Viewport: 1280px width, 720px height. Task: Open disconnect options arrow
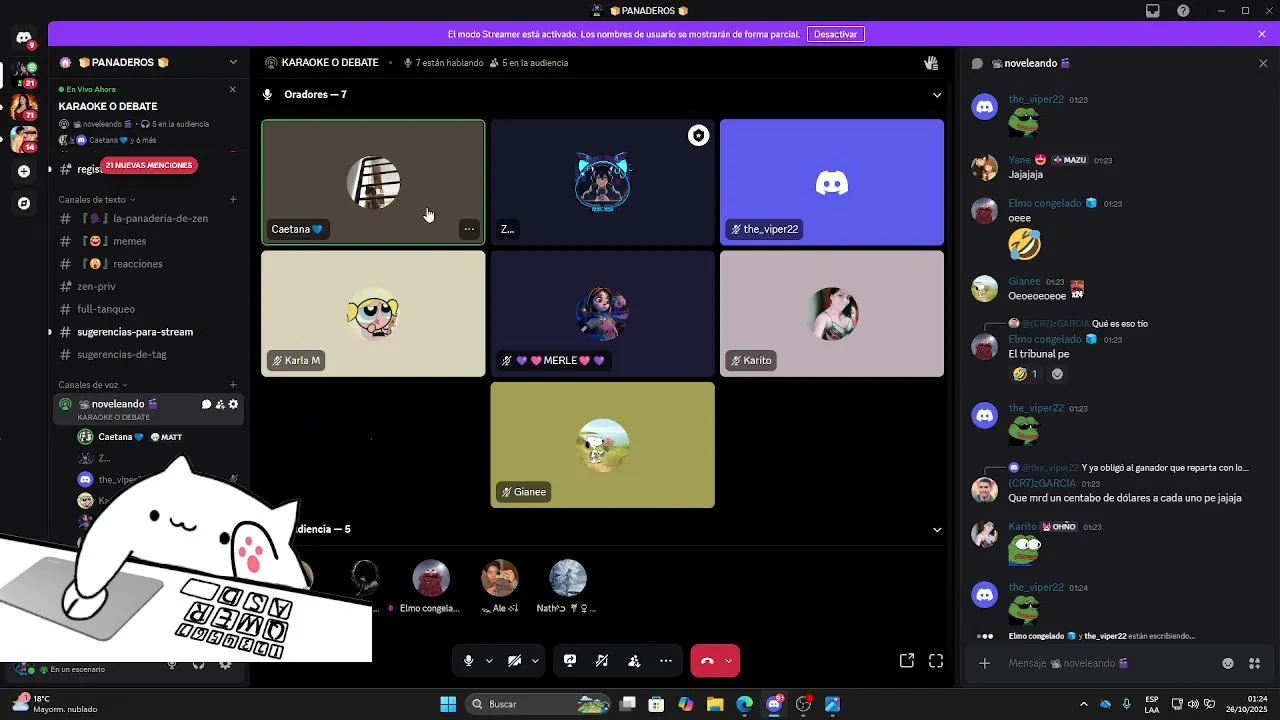[x=729, y=661]
